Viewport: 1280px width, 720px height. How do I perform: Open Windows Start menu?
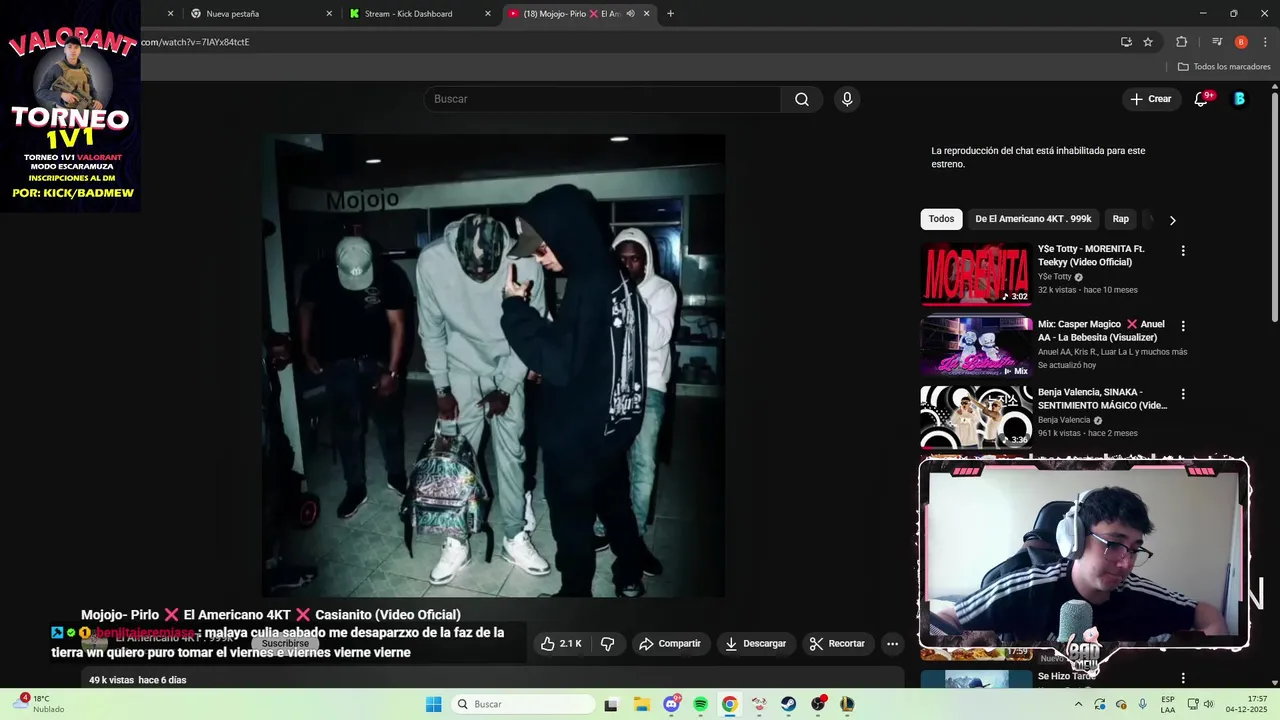(x=433, y=704)
